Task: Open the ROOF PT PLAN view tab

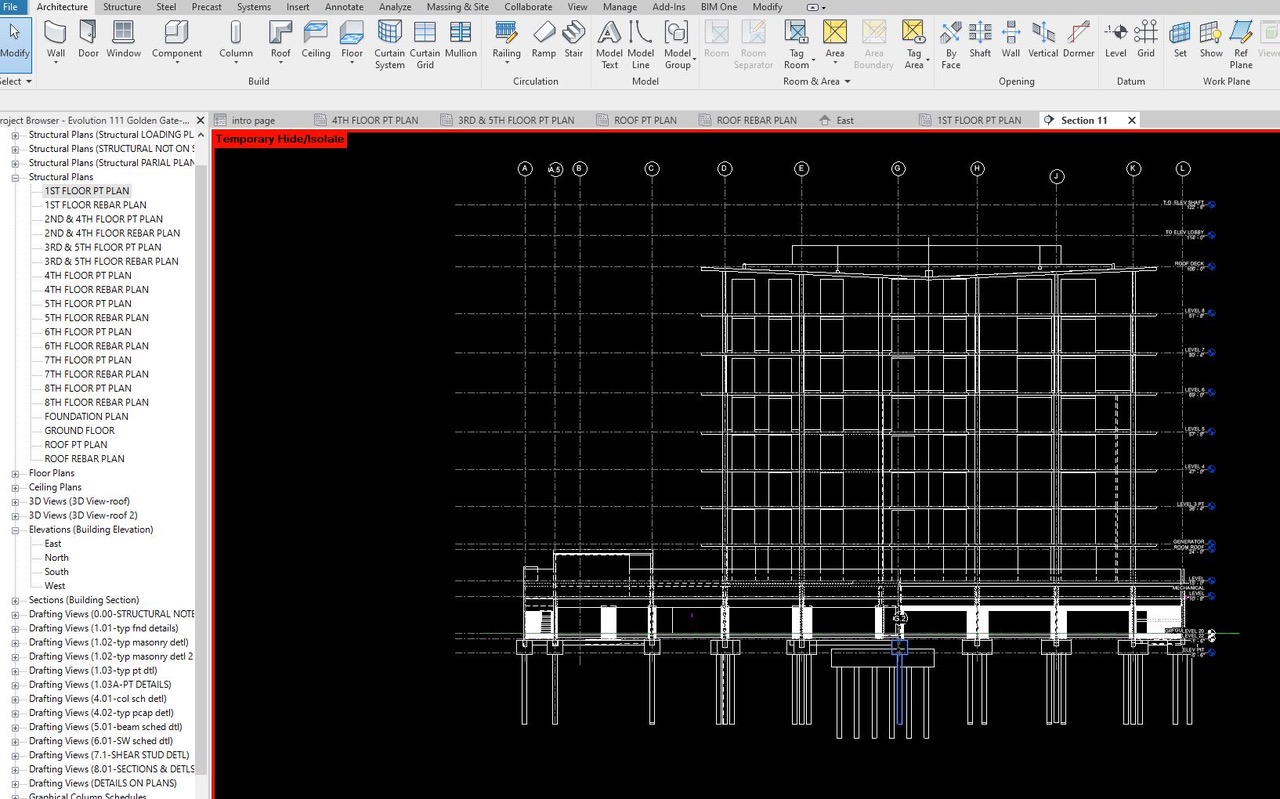Action: click(644, 119)
